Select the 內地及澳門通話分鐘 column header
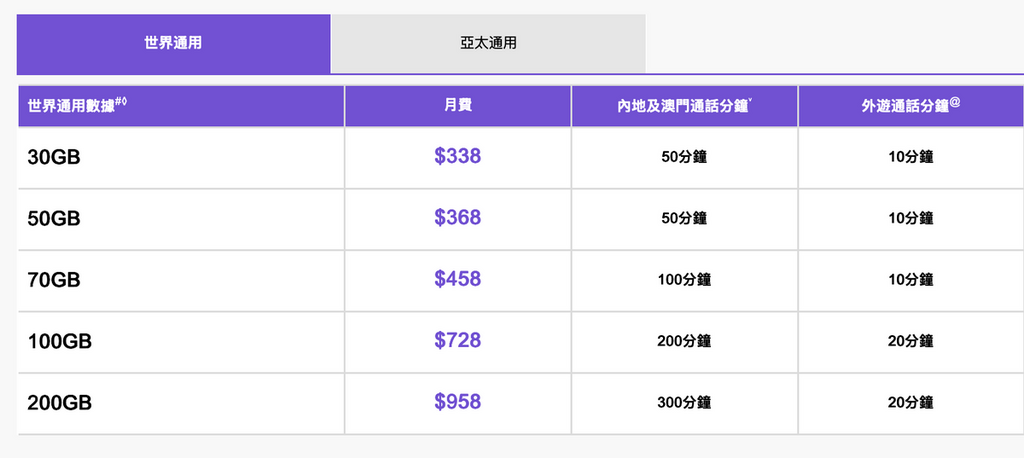Image resolution: width=1024 pixels, height=458 pixels. tap(684, 106)
